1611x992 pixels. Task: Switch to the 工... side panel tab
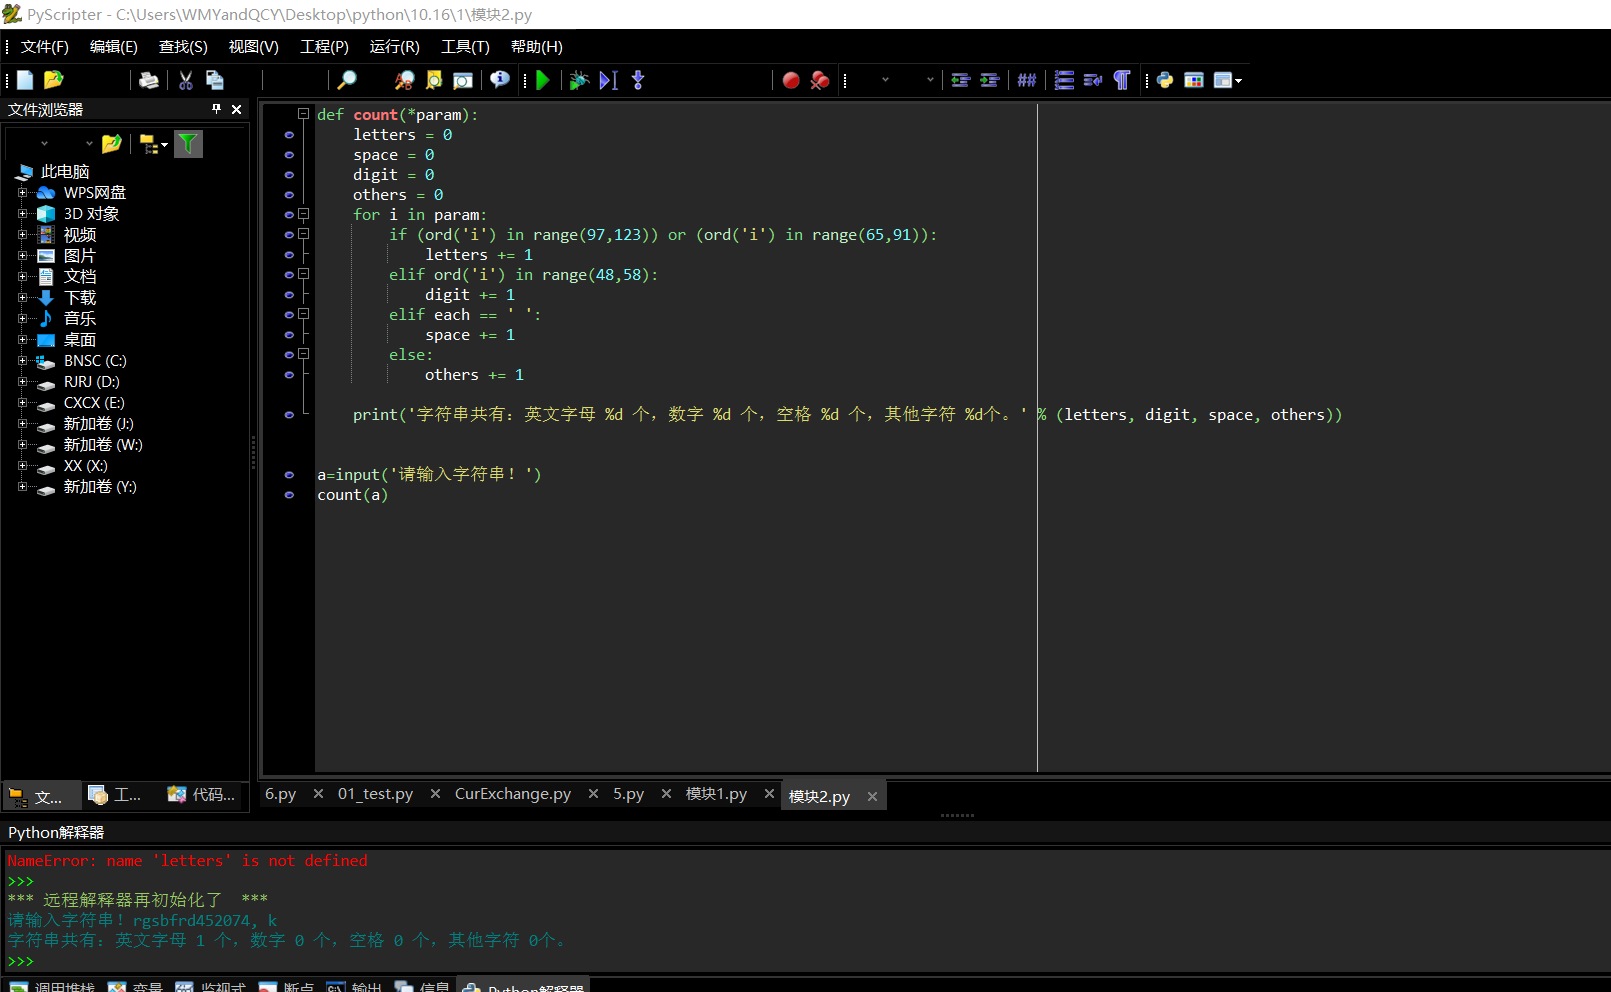pos(115,795)
